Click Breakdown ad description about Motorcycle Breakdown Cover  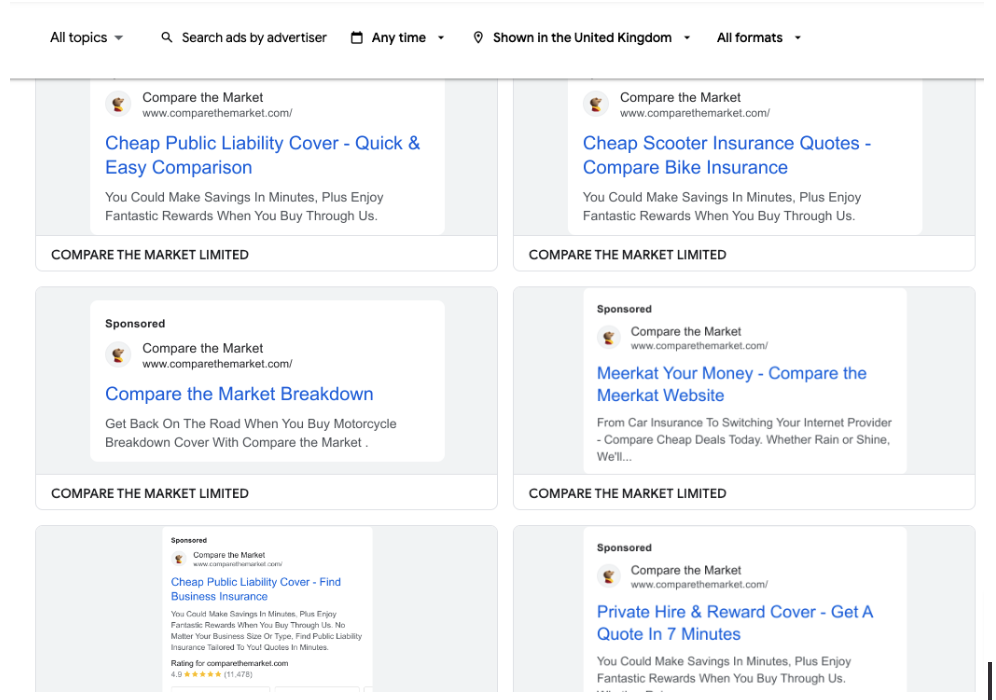250,433
